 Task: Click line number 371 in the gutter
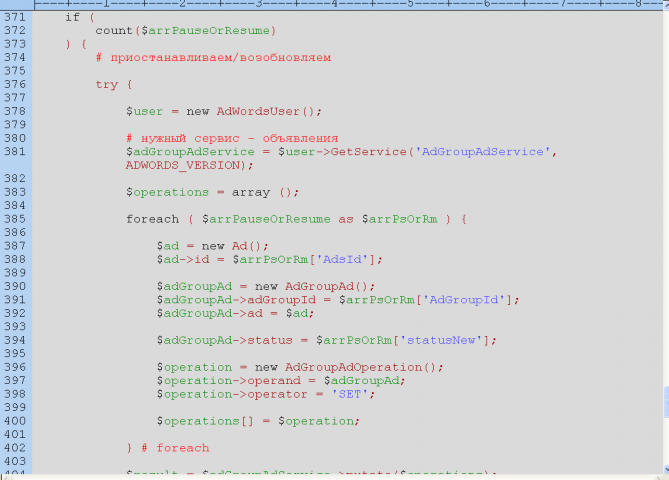(x=15, y=17)
